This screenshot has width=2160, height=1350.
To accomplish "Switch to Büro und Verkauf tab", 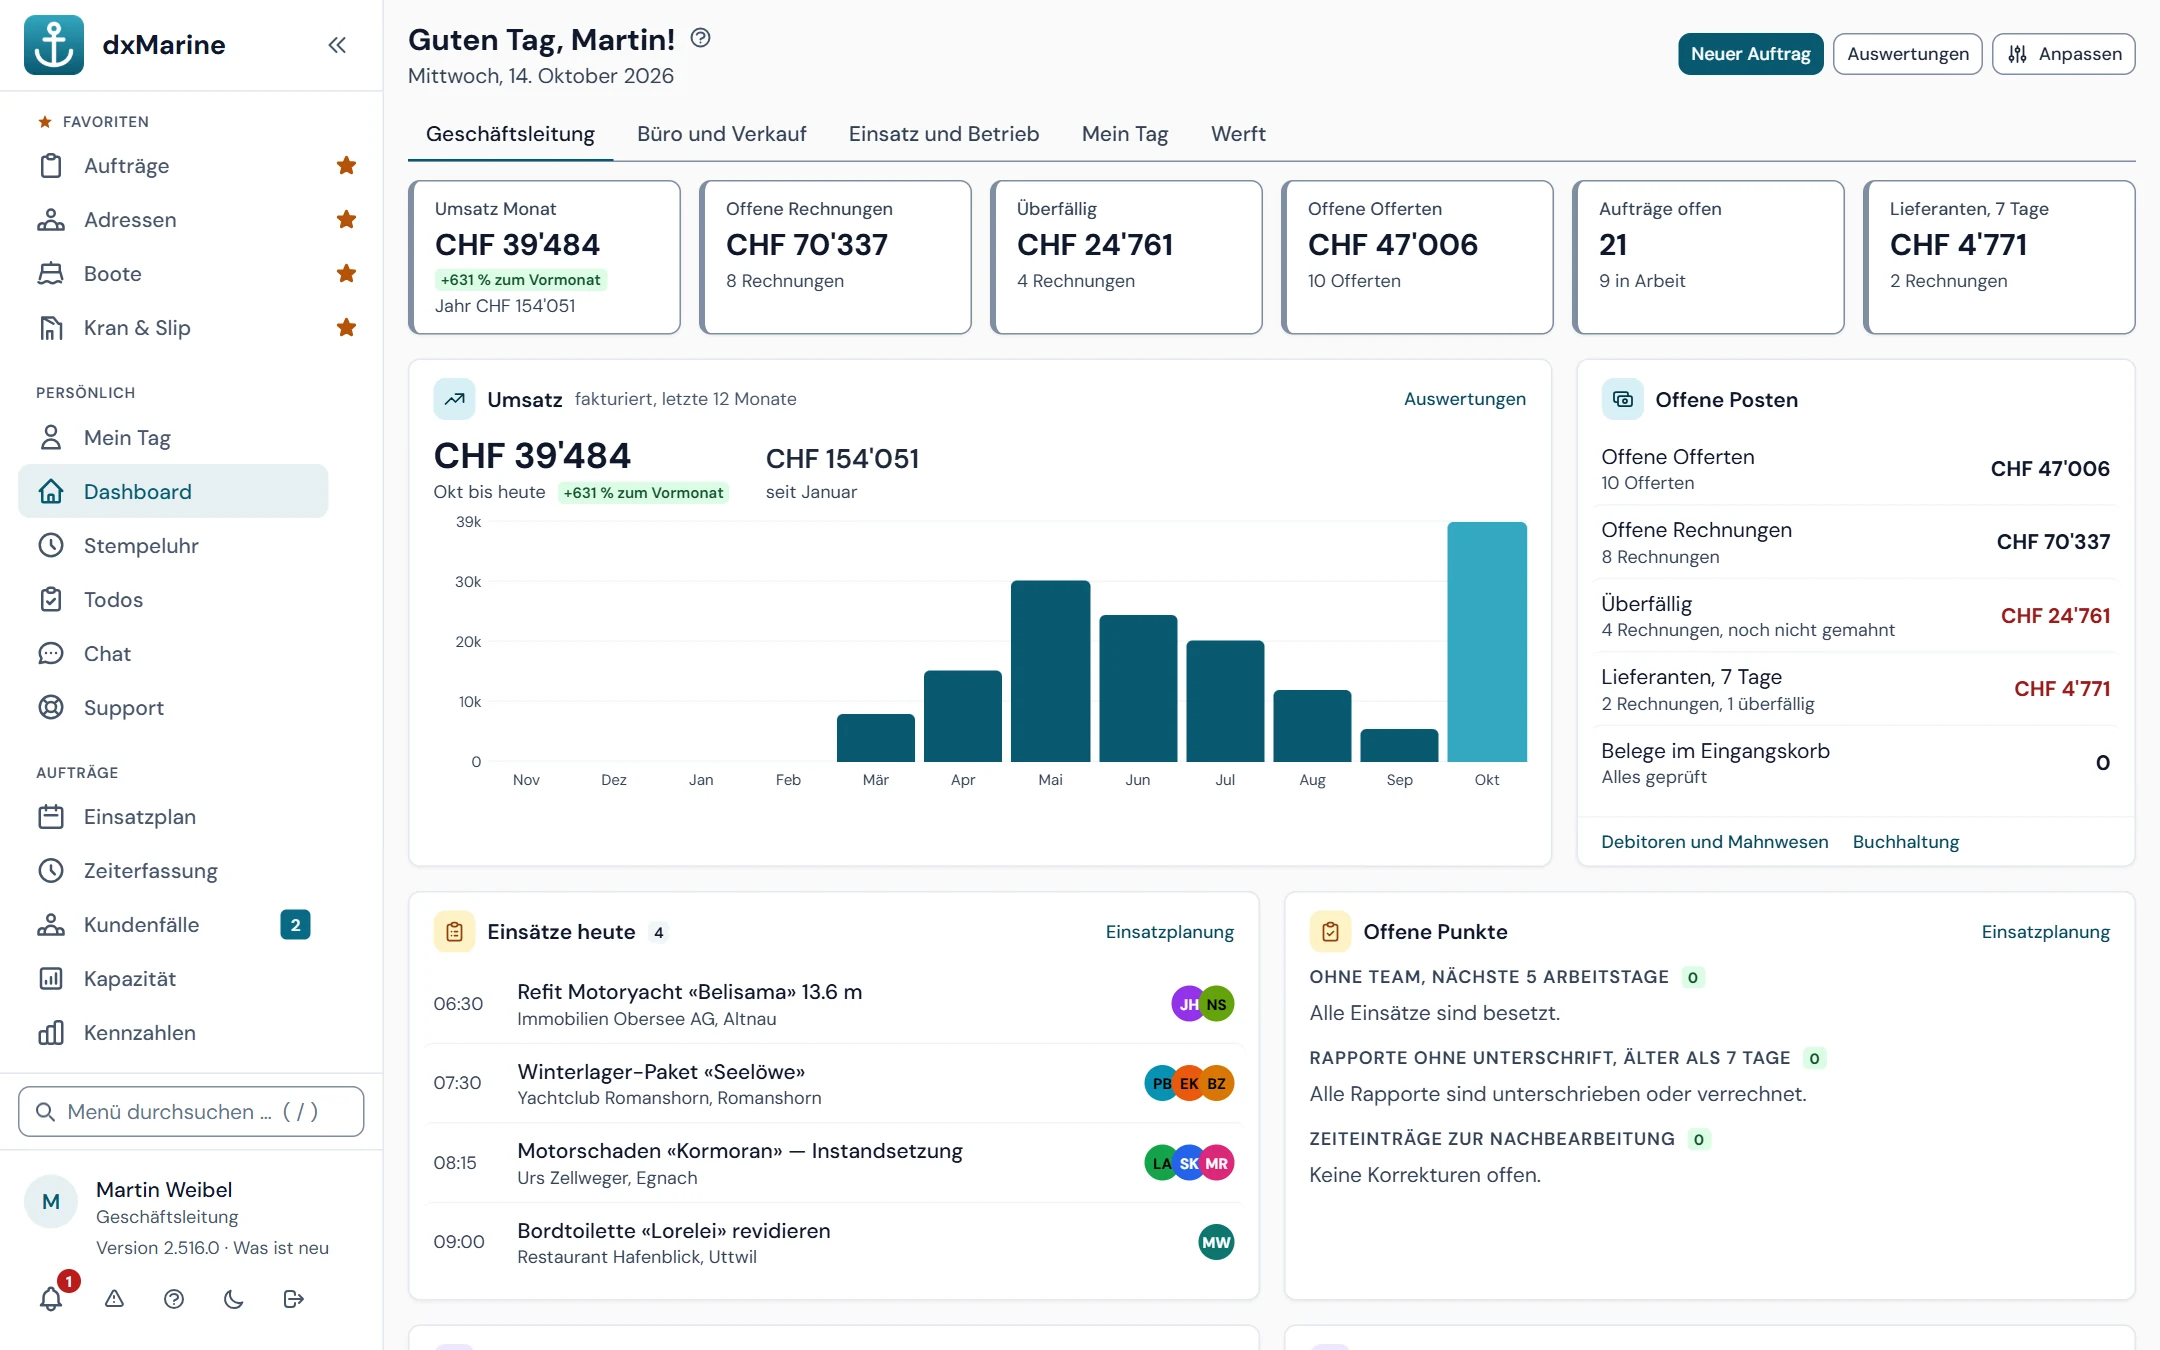I will [721, 134].
